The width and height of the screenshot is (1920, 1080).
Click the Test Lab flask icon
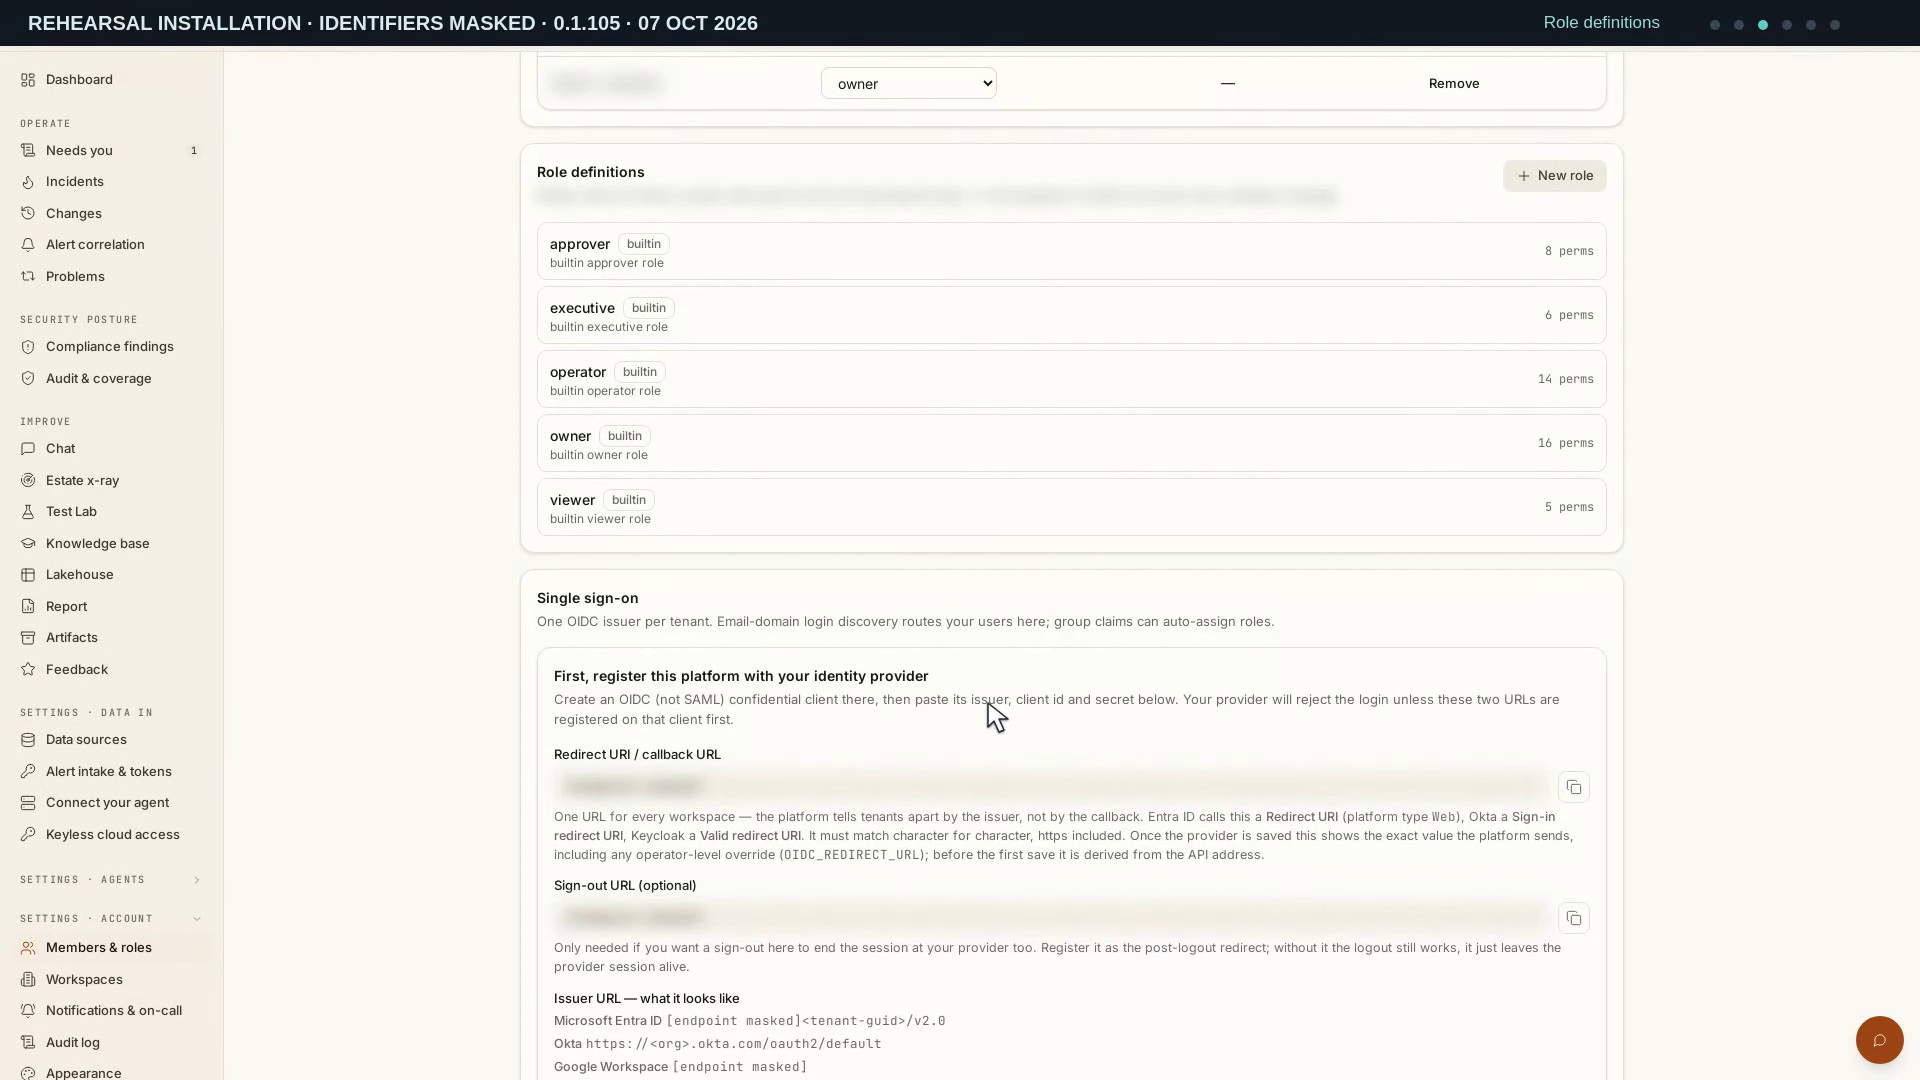point(28,512)
